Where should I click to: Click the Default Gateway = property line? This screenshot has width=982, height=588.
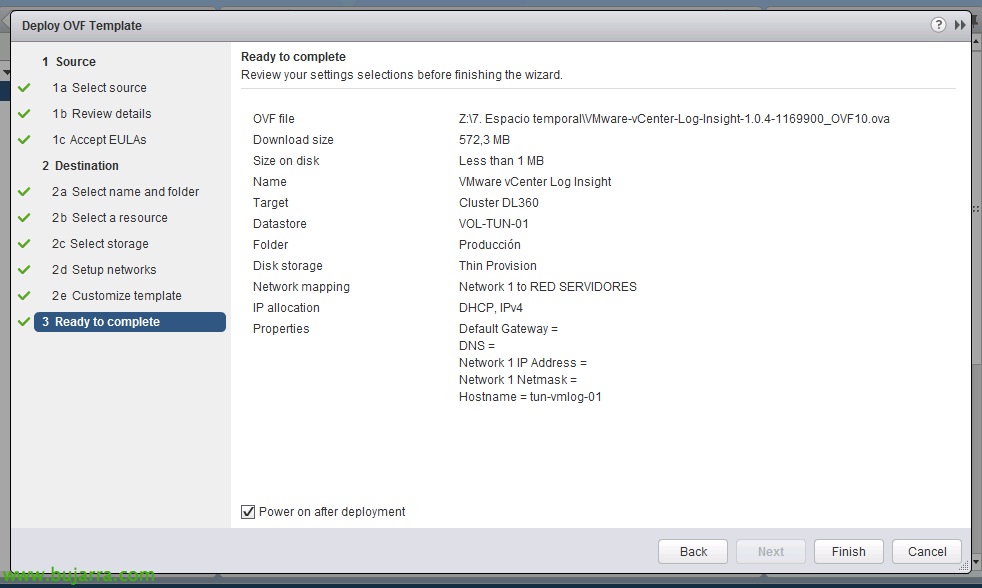tap(508, 329)
